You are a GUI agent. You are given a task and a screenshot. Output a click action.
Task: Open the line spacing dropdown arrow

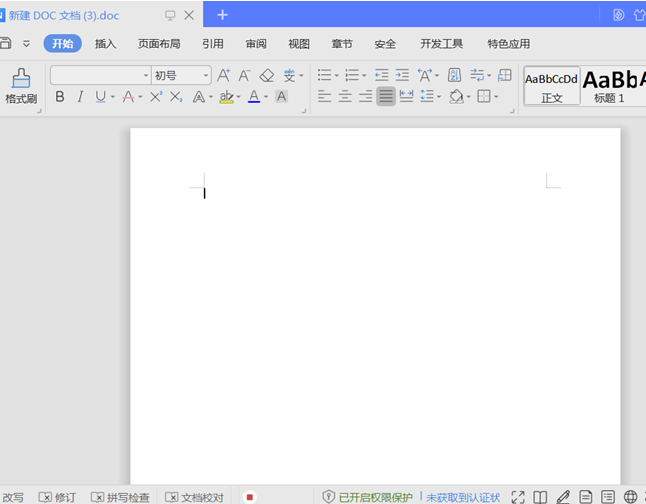click(x=439, y=97)
